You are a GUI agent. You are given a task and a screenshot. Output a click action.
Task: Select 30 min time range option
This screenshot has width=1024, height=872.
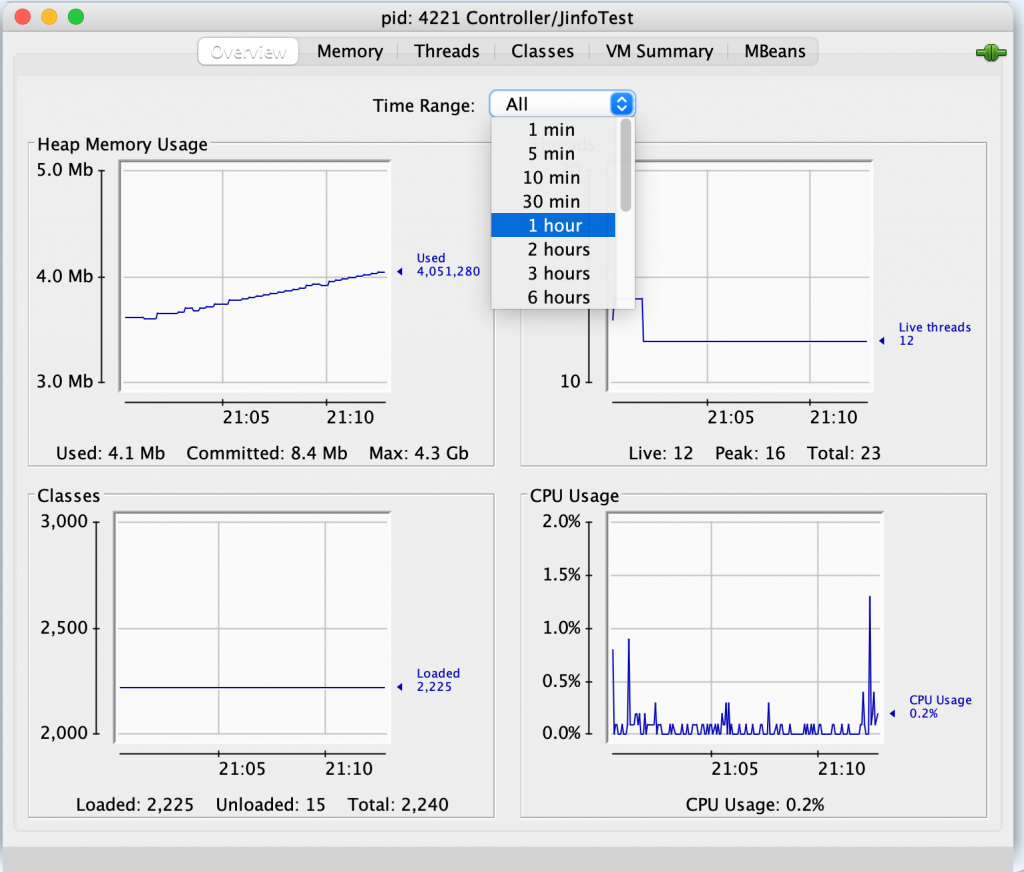tap(552, 201)
